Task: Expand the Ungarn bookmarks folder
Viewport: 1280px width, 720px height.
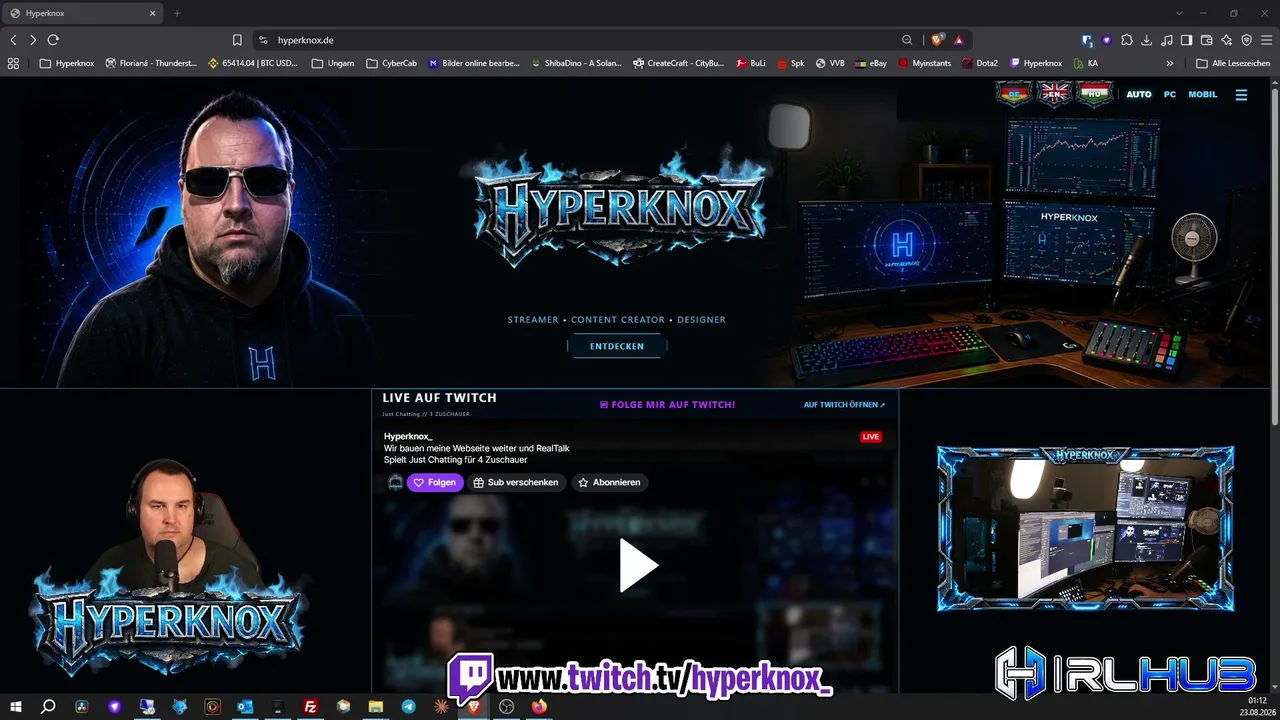Action: (x=333, y=63)
